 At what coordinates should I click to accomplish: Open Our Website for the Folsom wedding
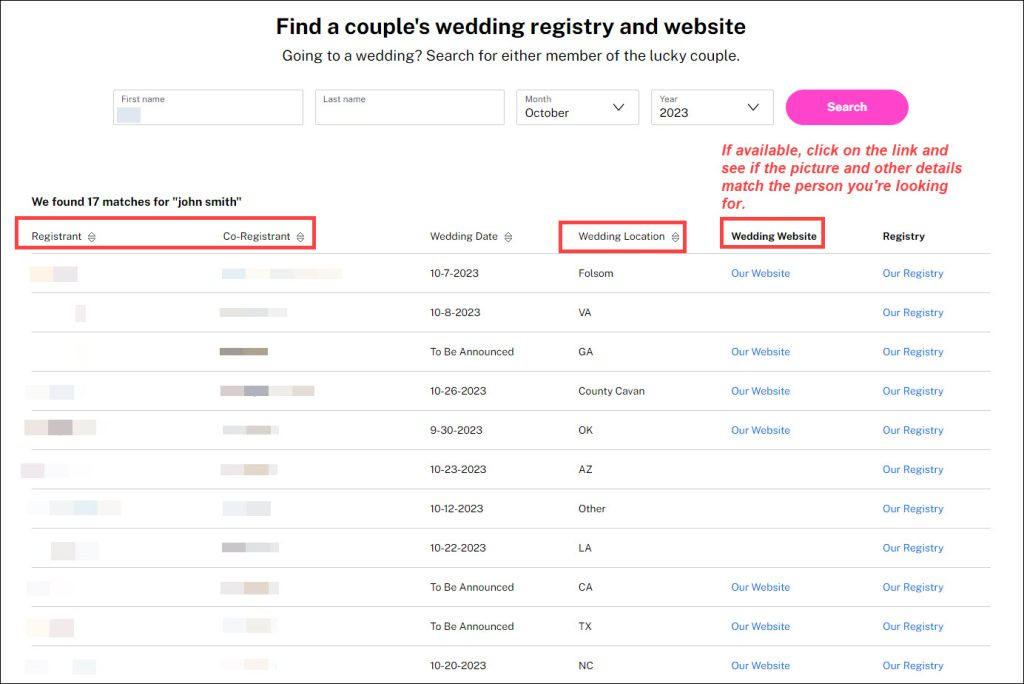[x=760, y=273]
